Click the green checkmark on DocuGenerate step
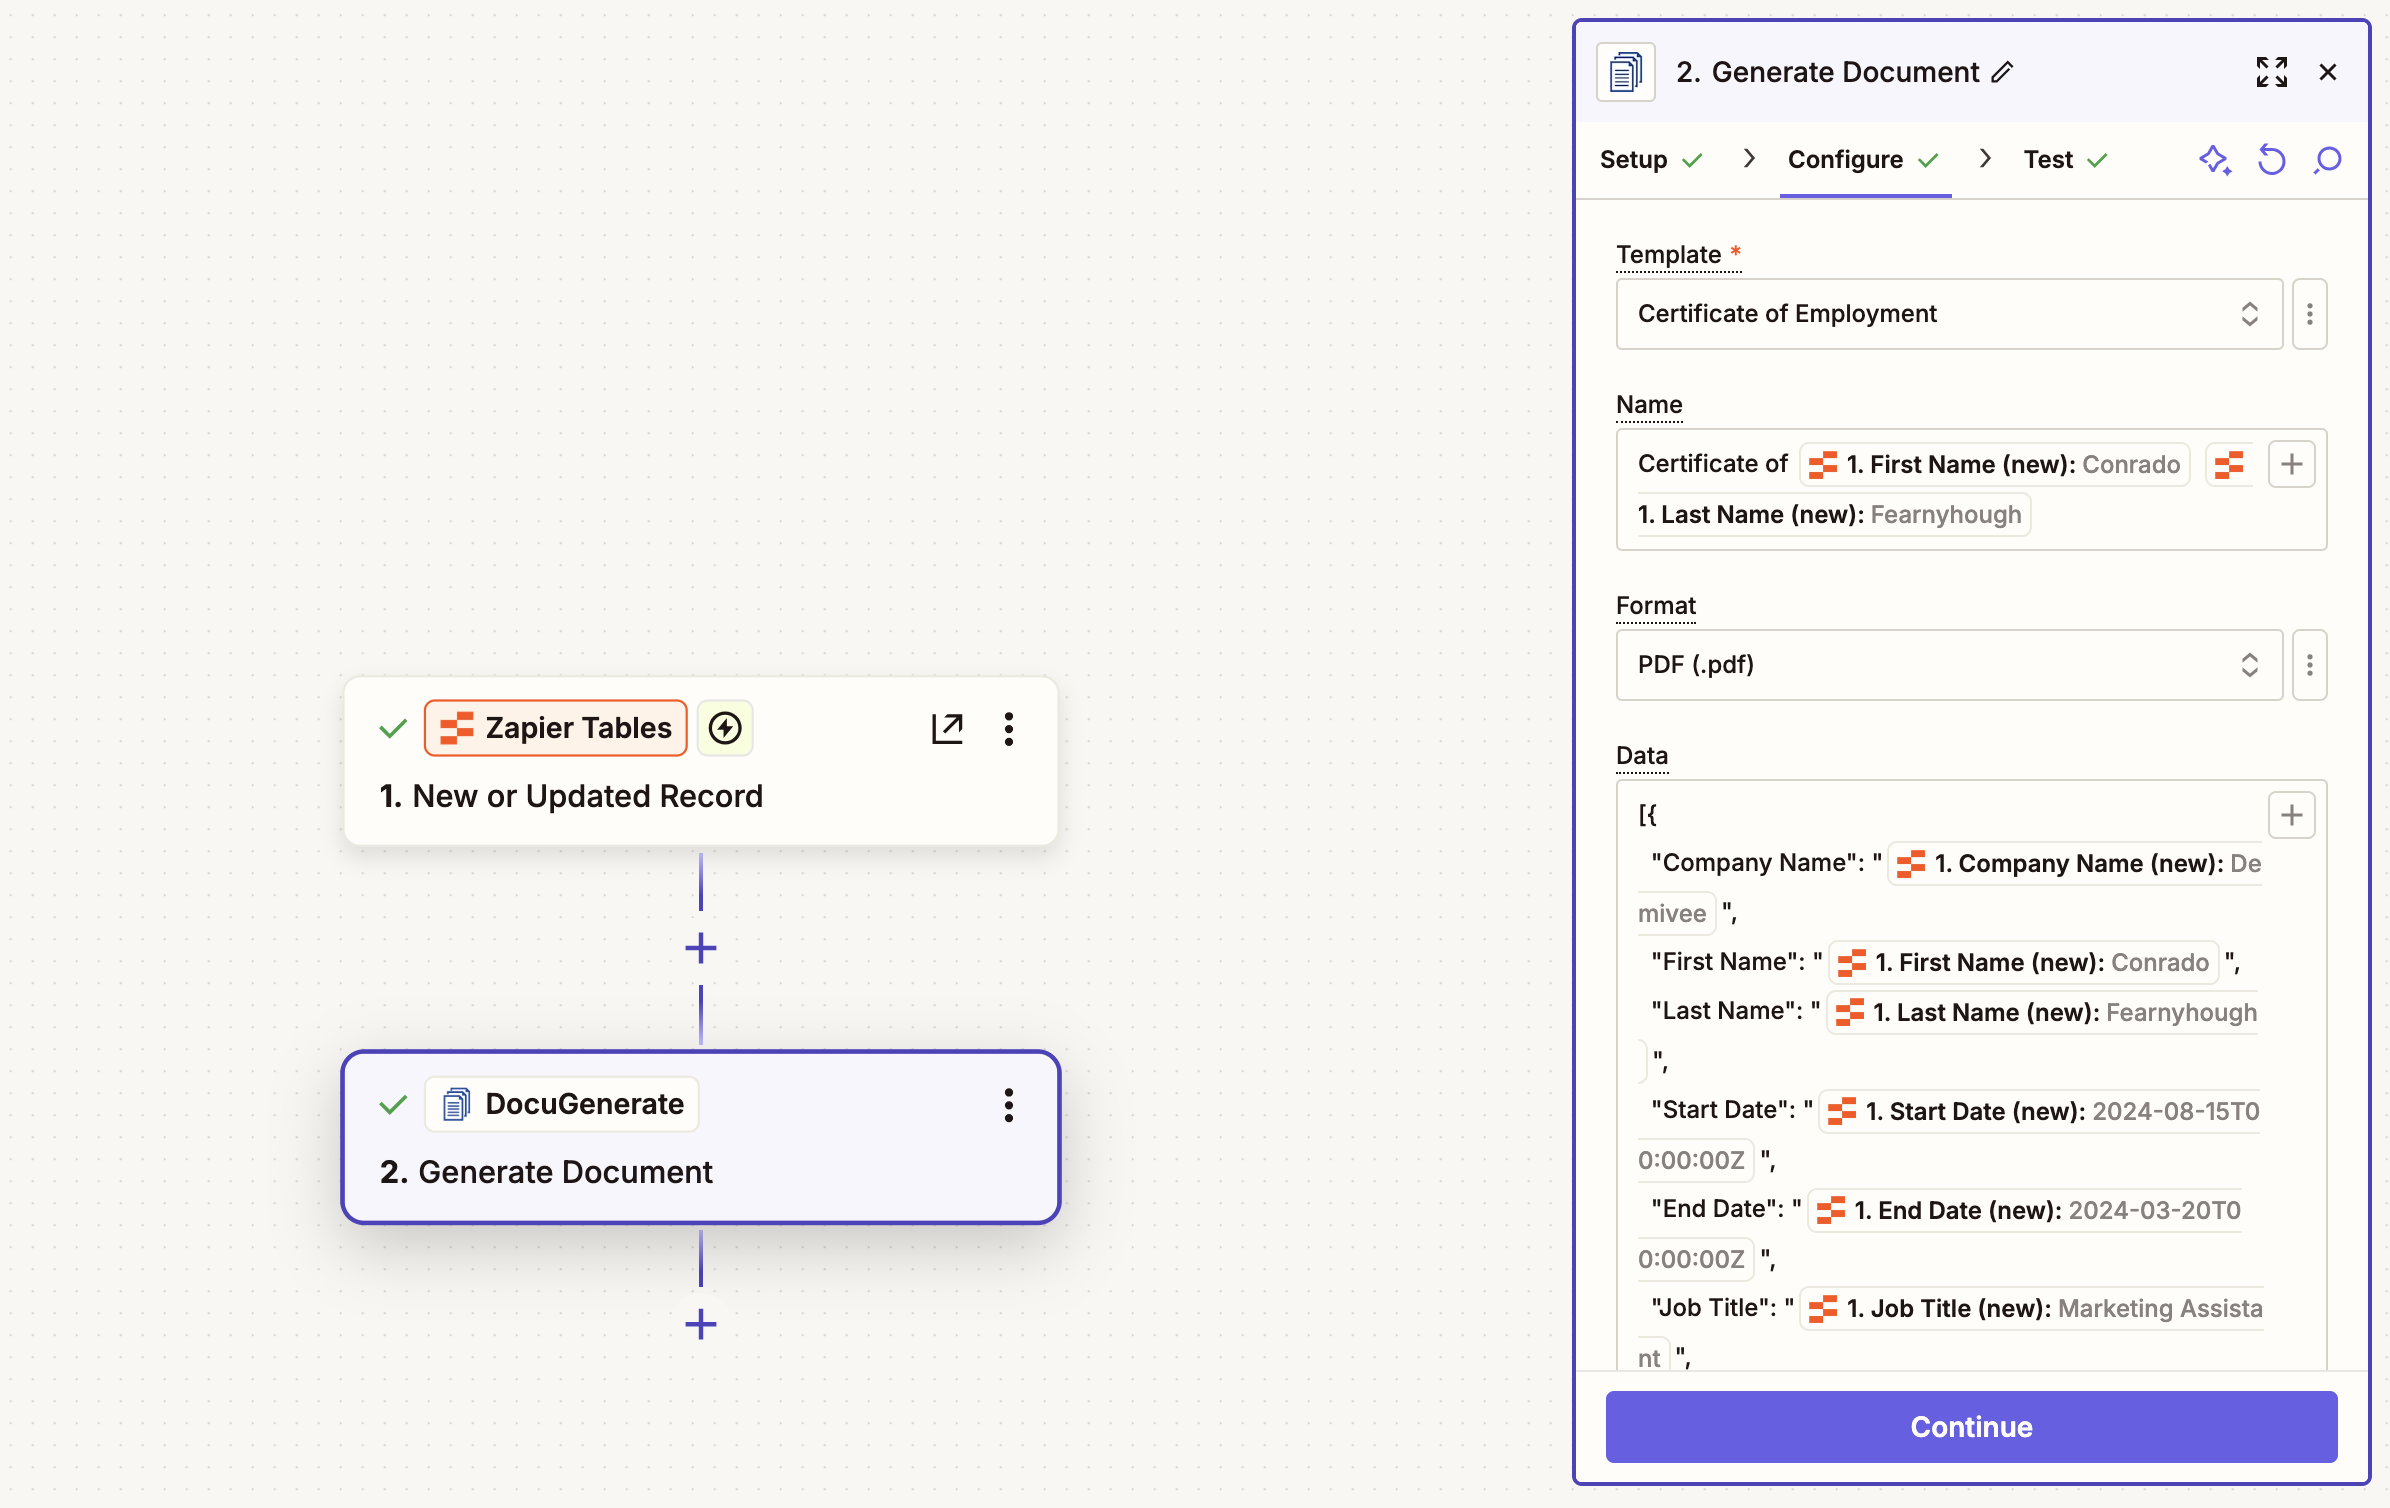The width and height of the screenshot is (2390, 1508). point(393,1105)
